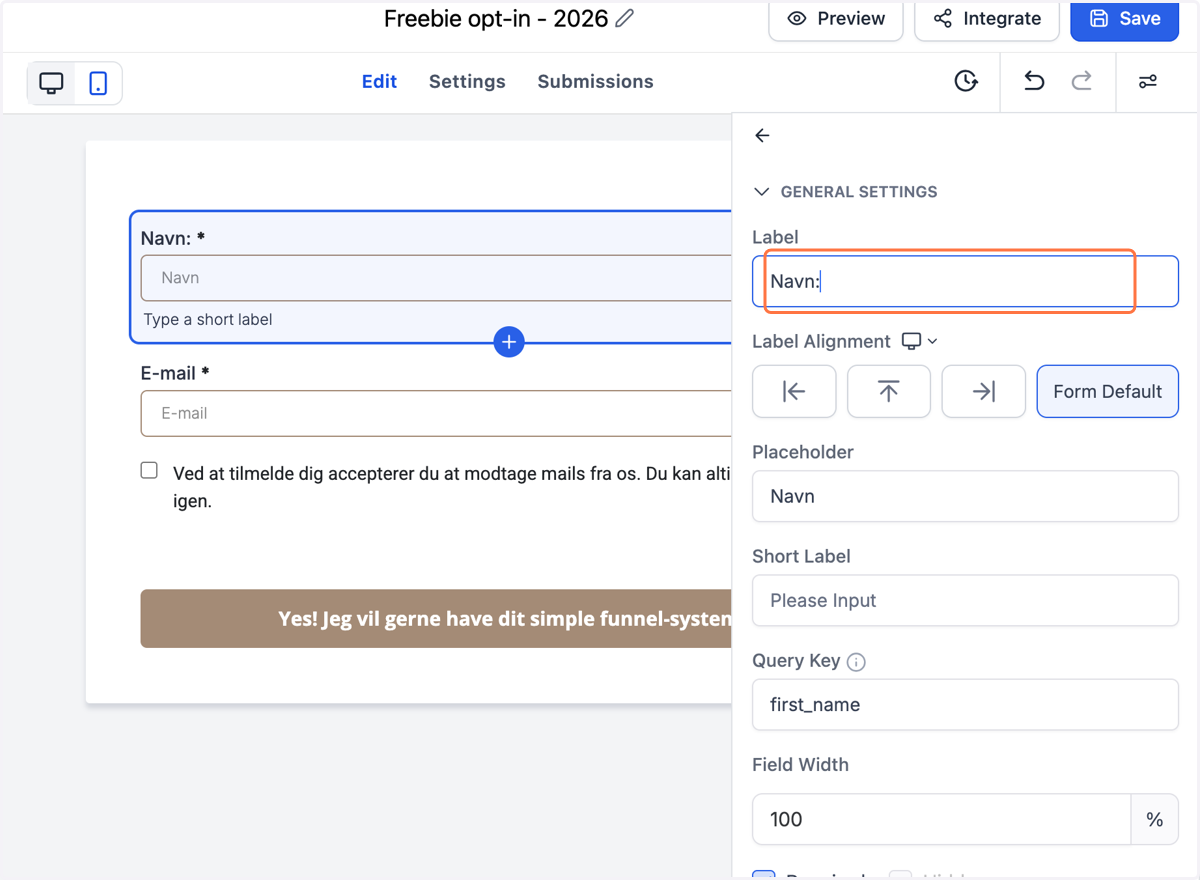Tick the email consent checkbox
The image size is (1200, 880).
coord(149,471)
